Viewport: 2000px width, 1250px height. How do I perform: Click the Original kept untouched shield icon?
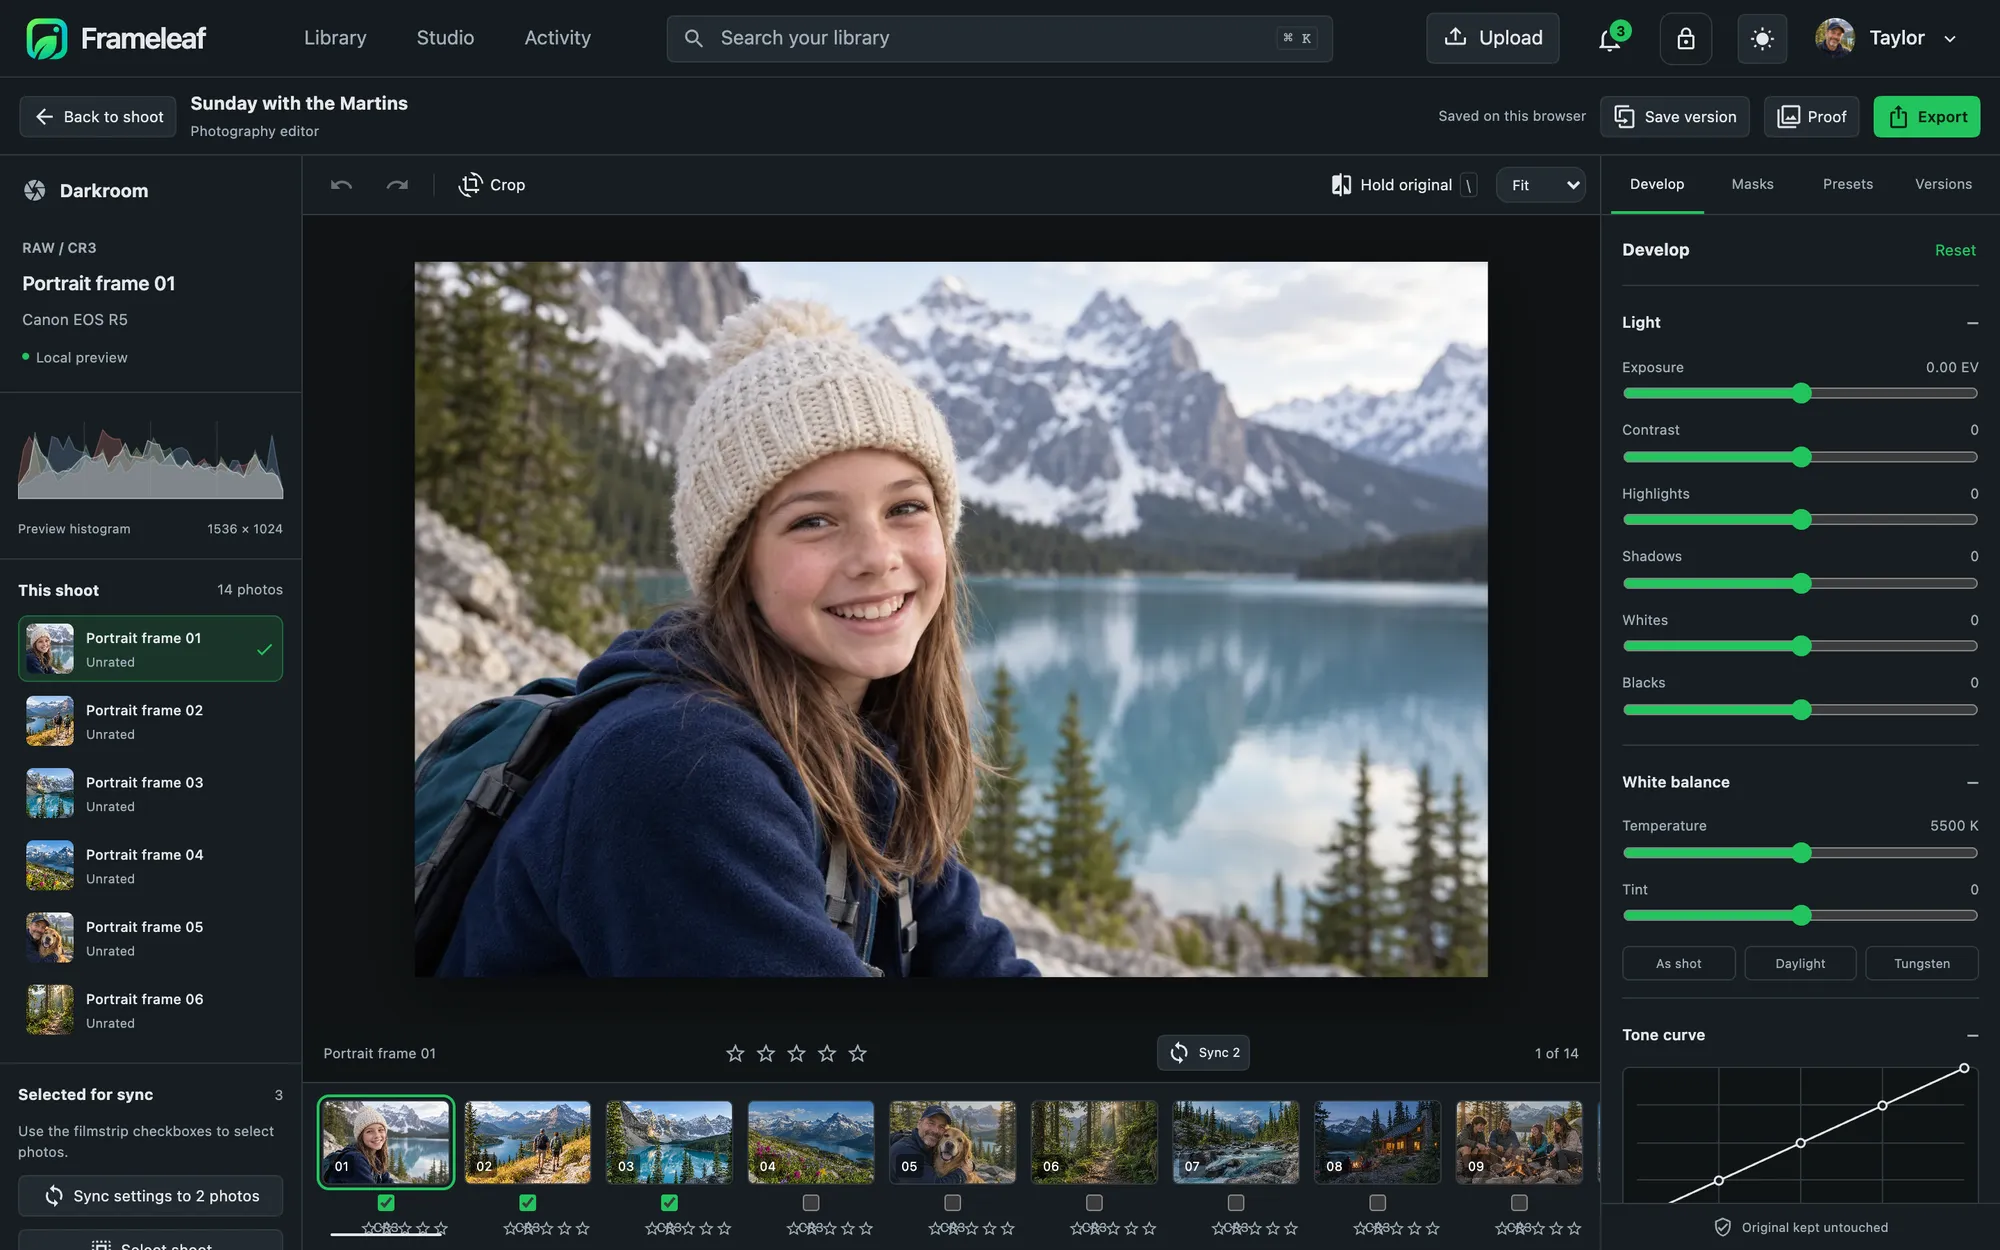pos(1722,1227)
